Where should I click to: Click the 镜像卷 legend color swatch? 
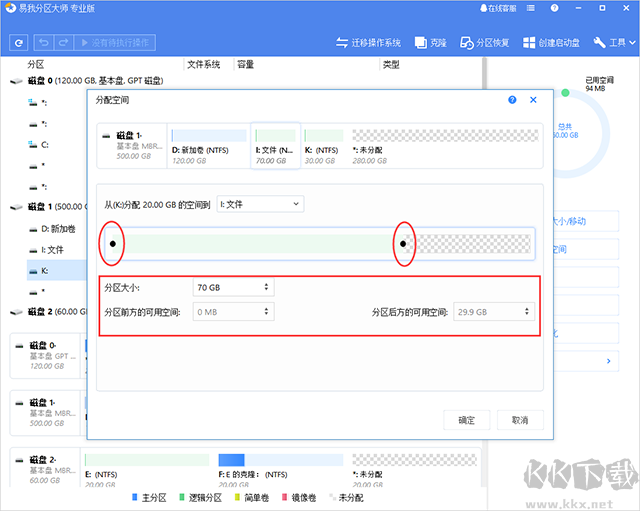click(284, 497)
